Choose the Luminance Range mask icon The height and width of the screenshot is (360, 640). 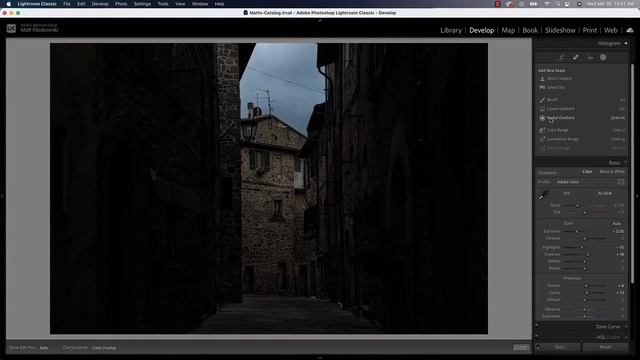(542, 139)
